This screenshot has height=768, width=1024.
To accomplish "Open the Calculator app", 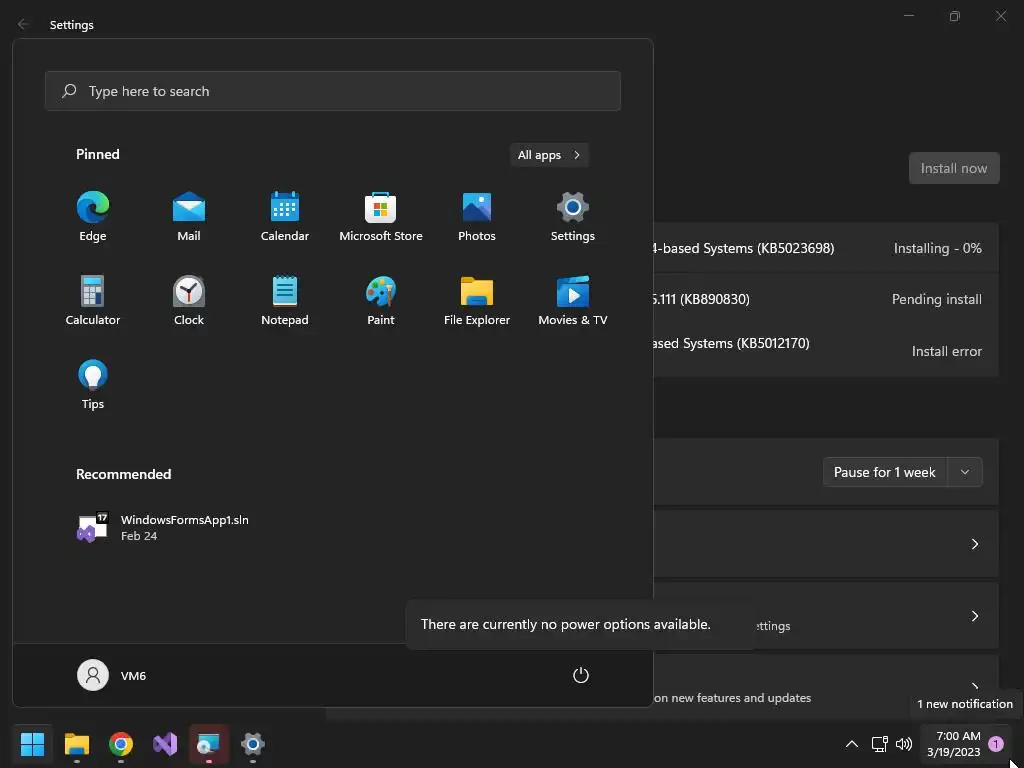I will [93, 300].
